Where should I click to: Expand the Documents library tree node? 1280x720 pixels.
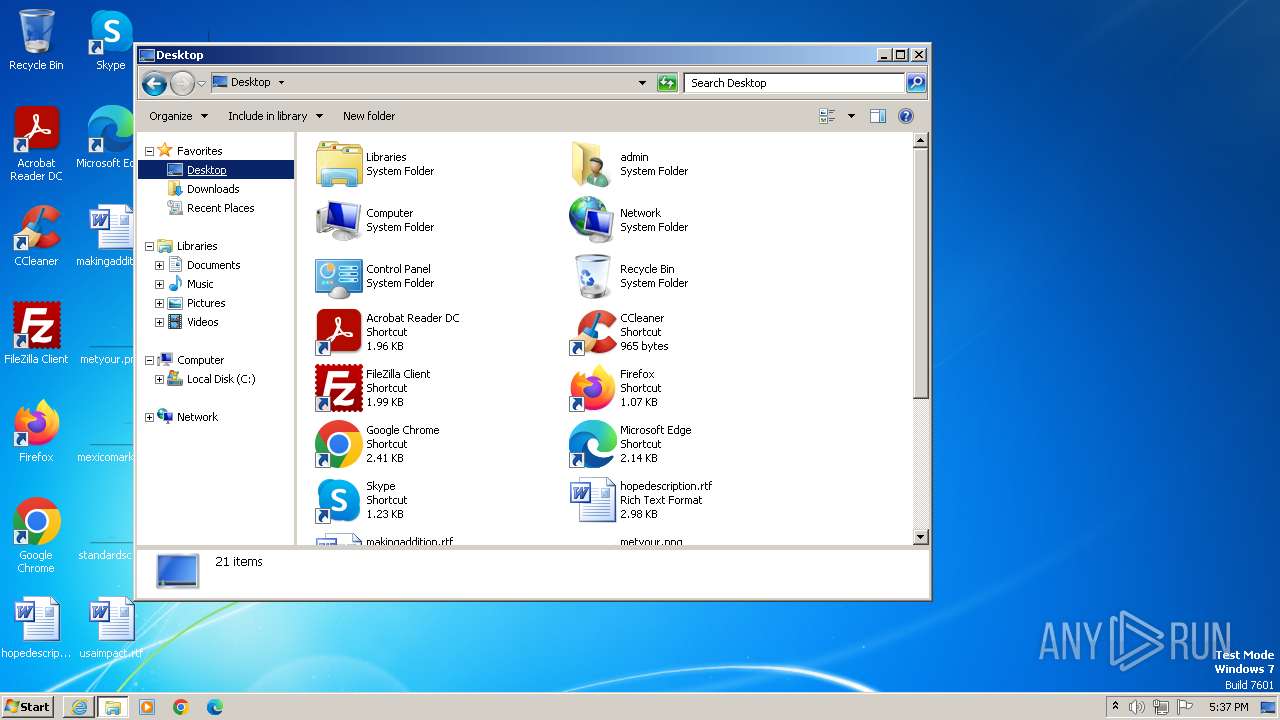point(159,265)
